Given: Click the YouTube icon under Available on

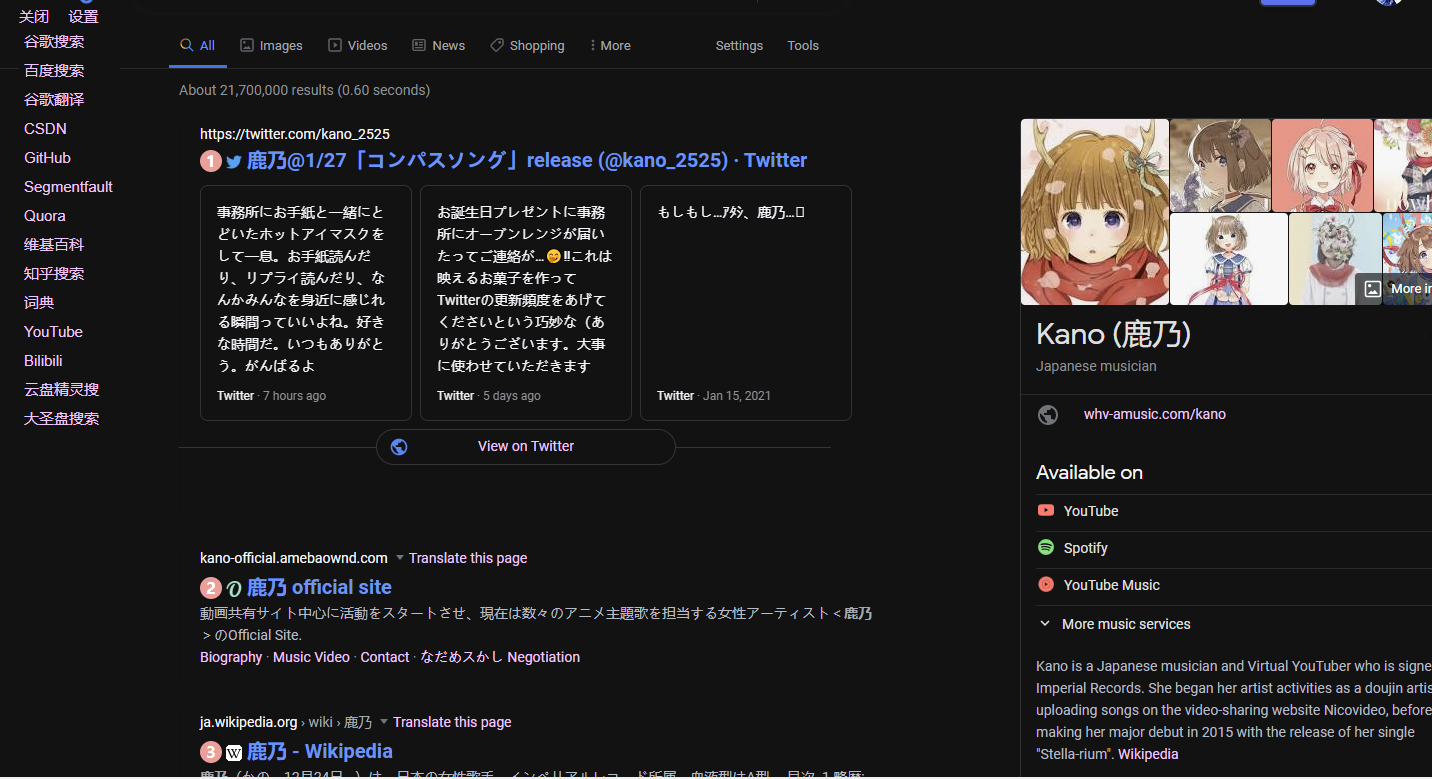Looking at the screenshot, I should (1046, 511).
